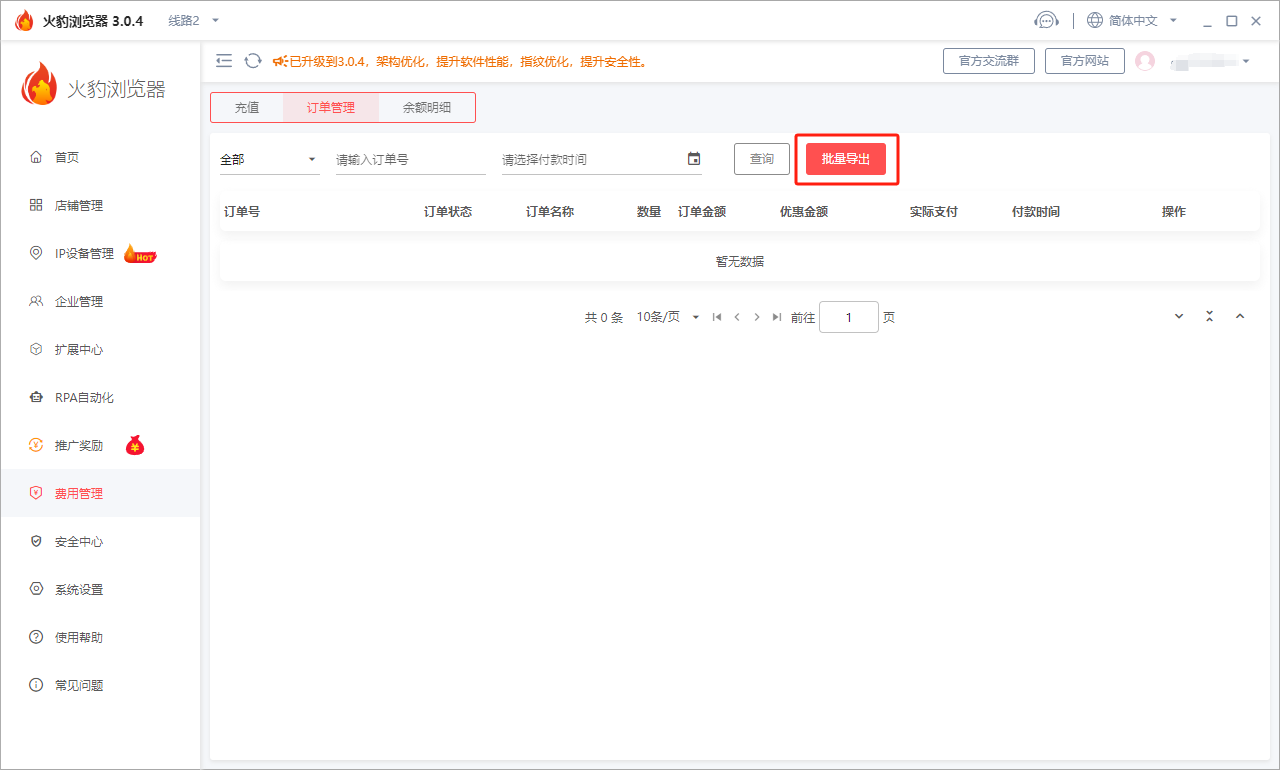Image resolution: width=1280 pixels, height=770 pixels.
Task: Open 店铺管理 in the sidebar
Action: [79, 206]
